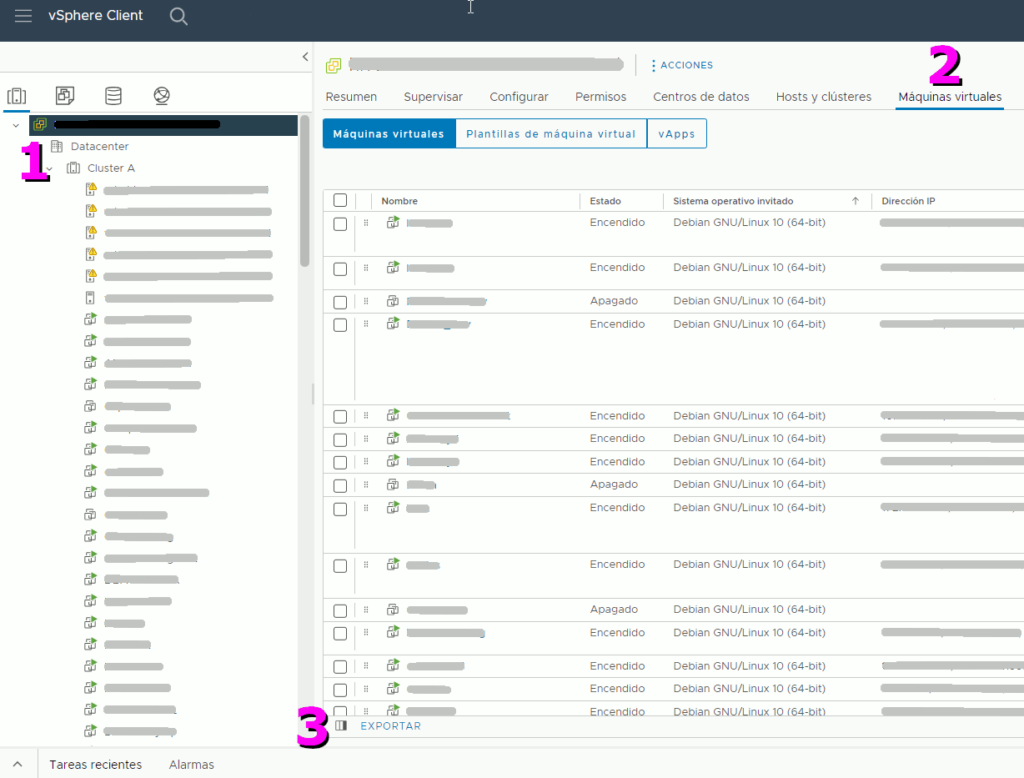
Task: Switch to the vApps sub-tab
Action: click(677, 133)
